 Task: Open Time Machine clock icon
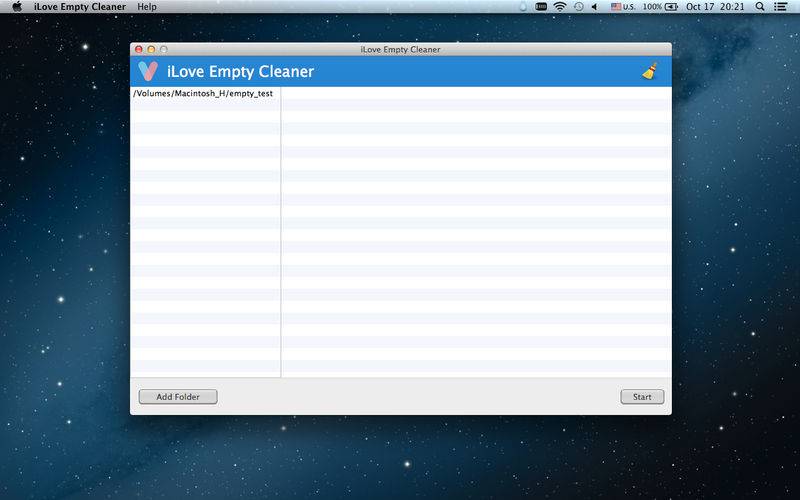578,7
